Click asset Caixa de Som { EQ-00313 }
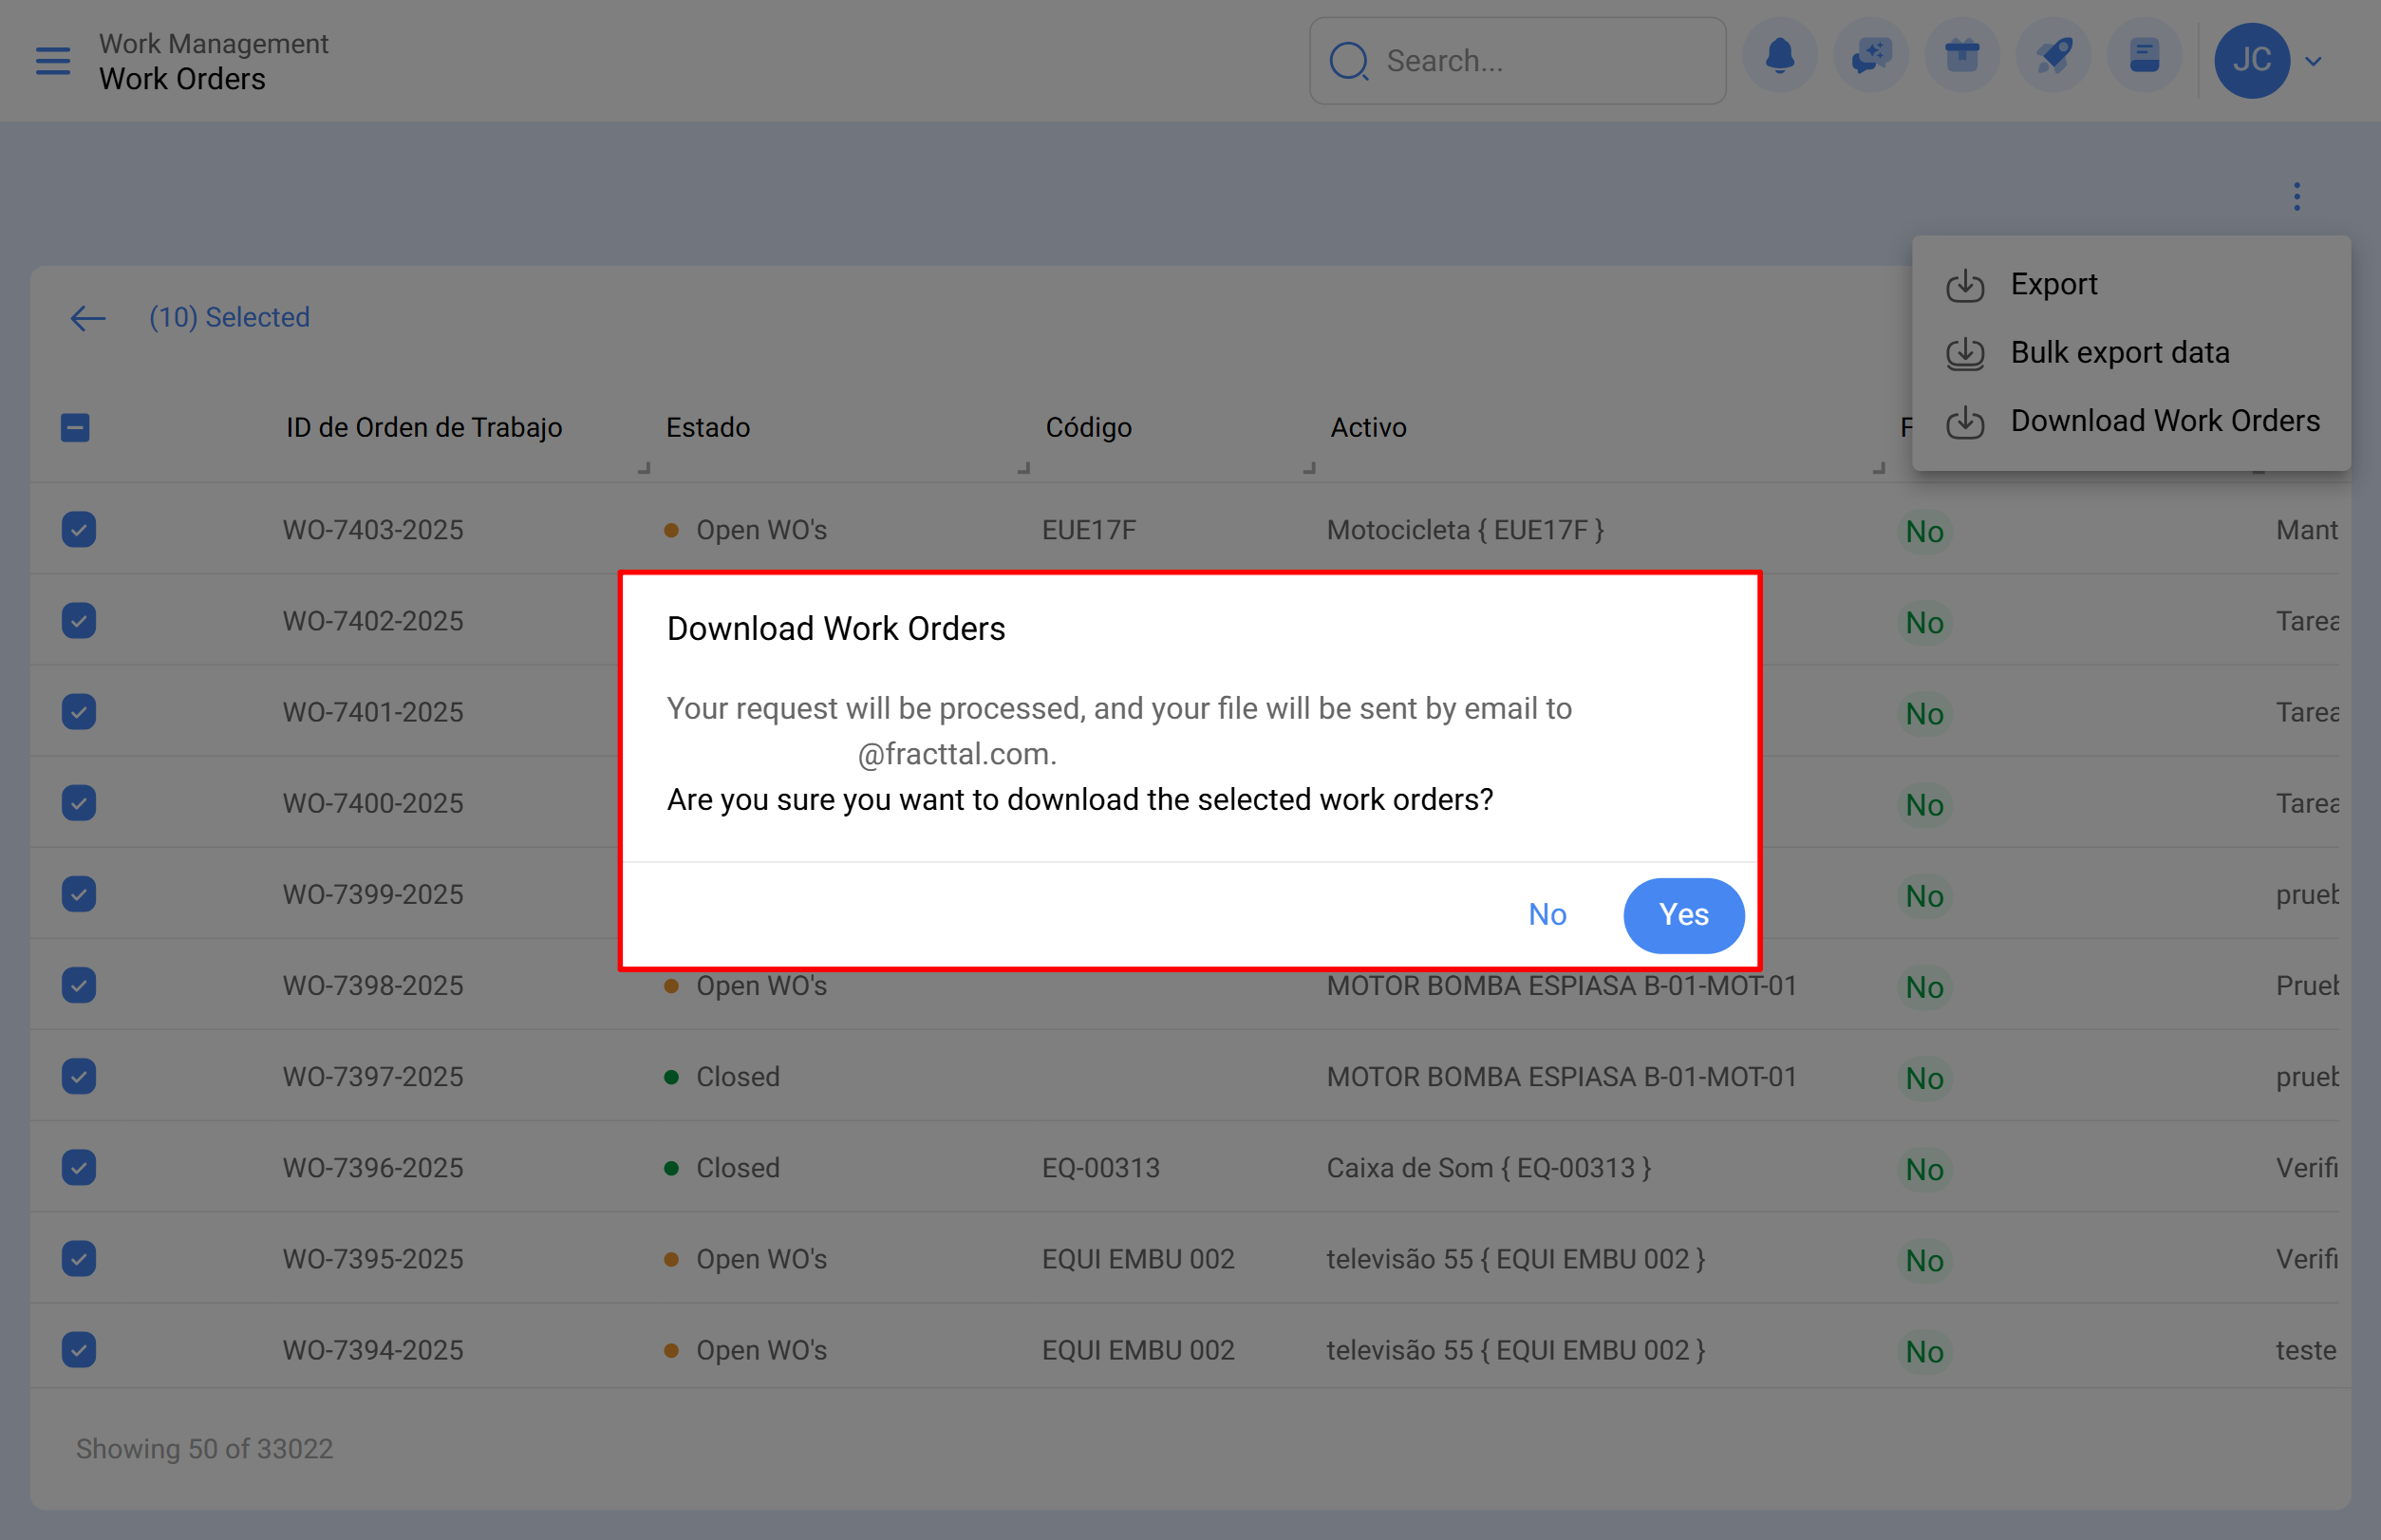 1489,1168
